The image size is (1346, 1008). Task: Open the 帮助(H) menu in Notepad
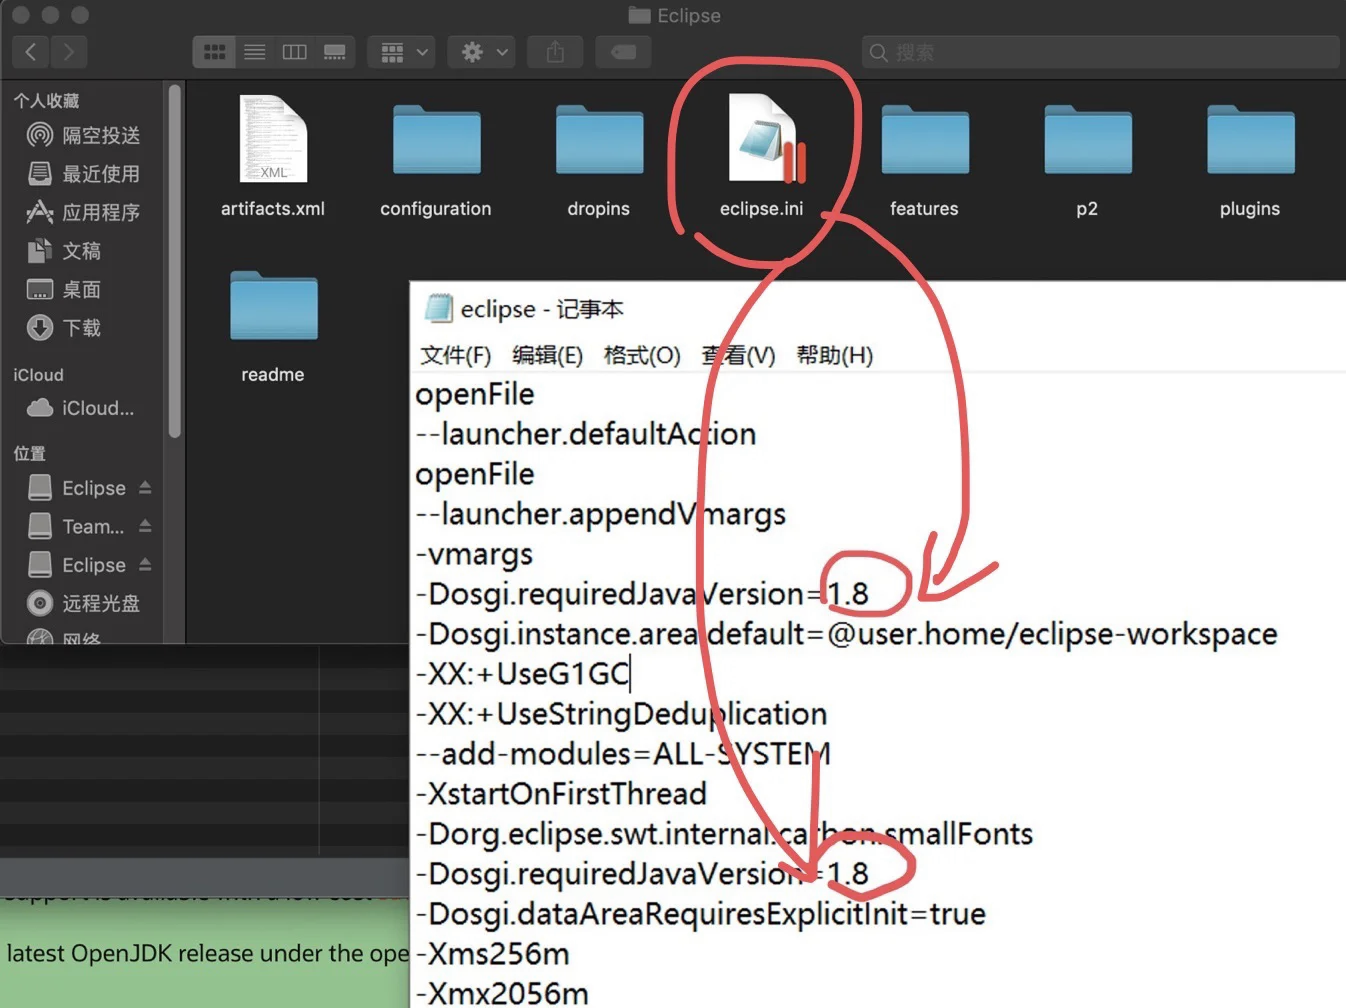(x=834, y=355)
